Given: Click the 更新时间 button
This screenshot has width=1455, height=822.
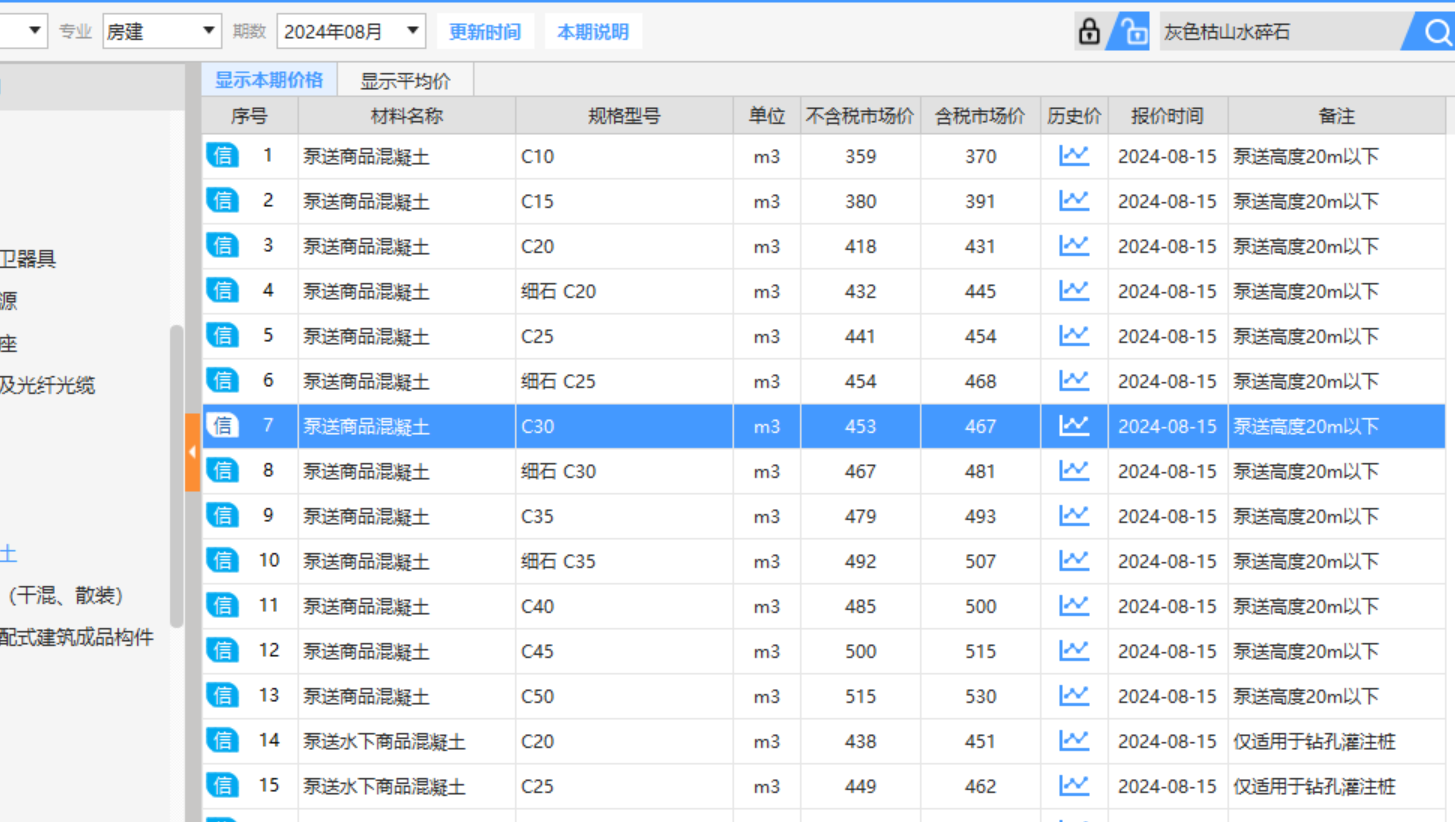Looking at the screenshot, I should click(485, 32).
